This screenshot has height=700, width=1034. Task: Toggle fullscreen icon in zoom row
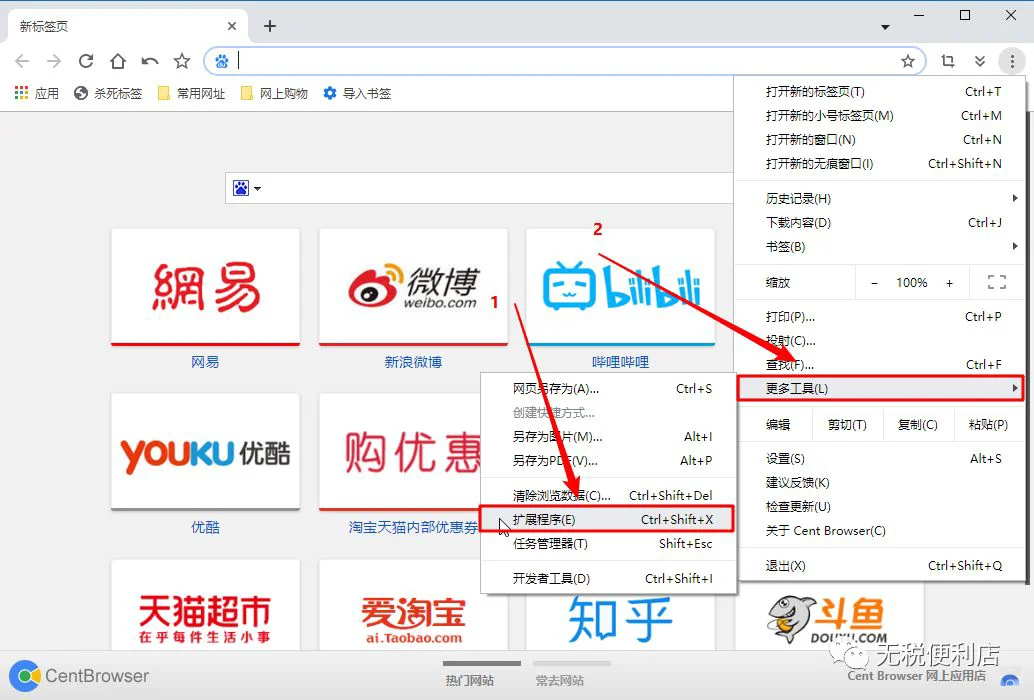[996, 282]
